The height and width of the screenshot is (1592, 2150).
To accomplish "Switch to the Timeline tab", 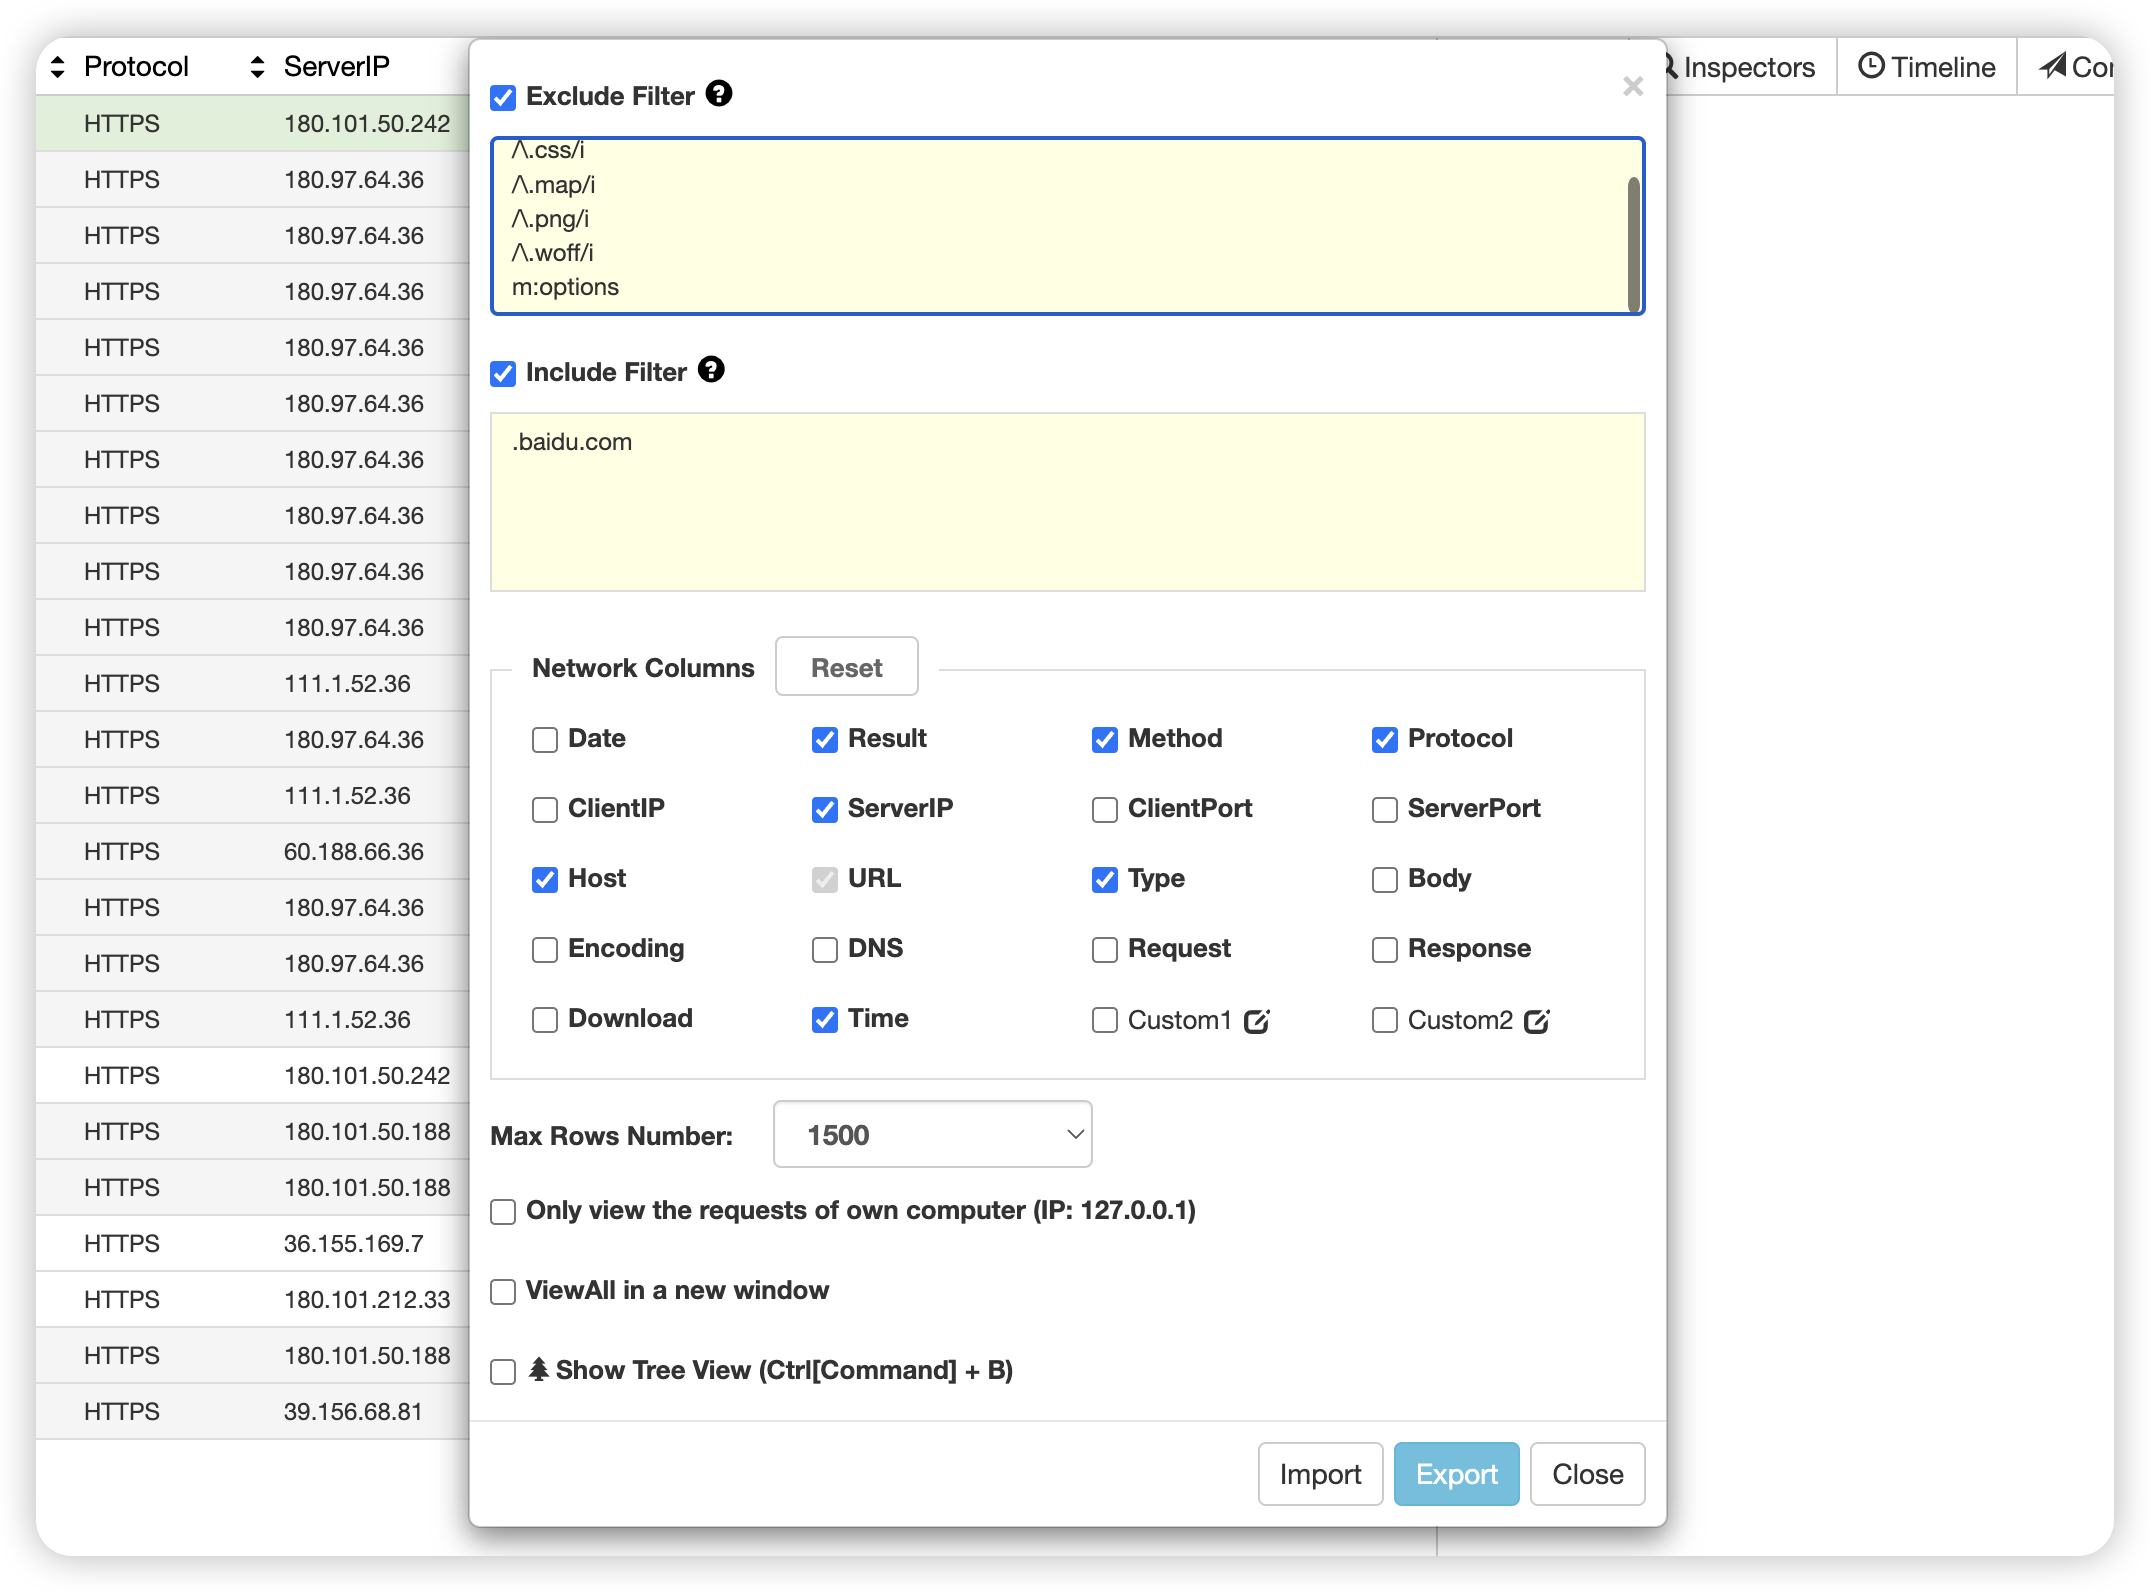I will 1926,67.
